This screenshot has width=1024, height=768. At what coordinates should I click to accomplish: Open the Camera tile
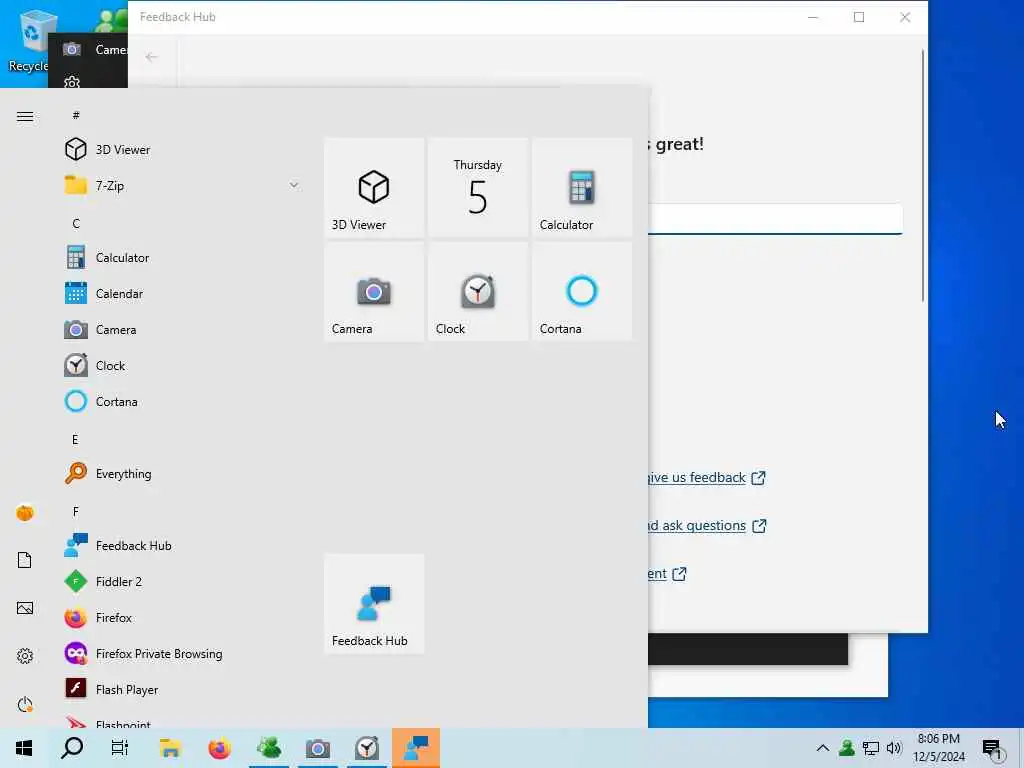tap(374, 291)
